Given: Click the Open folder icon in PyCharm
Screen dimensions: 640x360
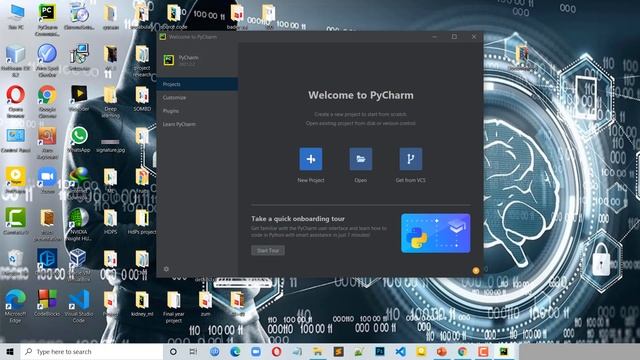Looking at the screenshot, I should click(360, 159).
